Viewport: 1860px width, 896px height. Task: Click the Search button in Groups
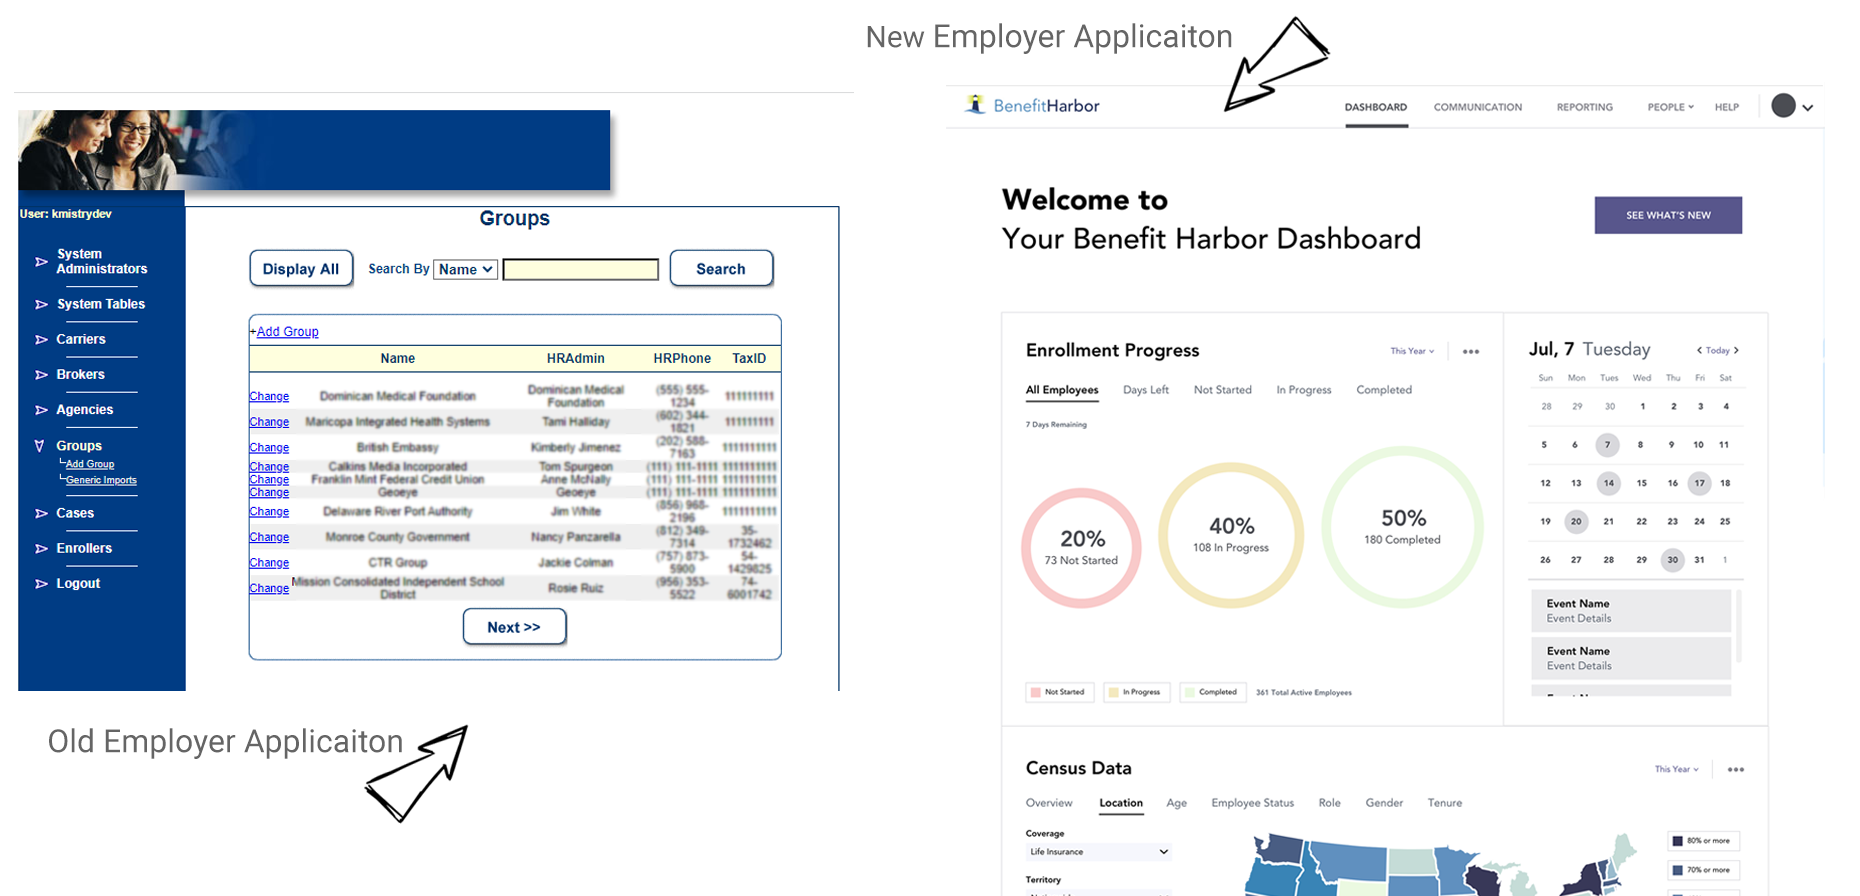pyautogui.click(x=721, y=268)
